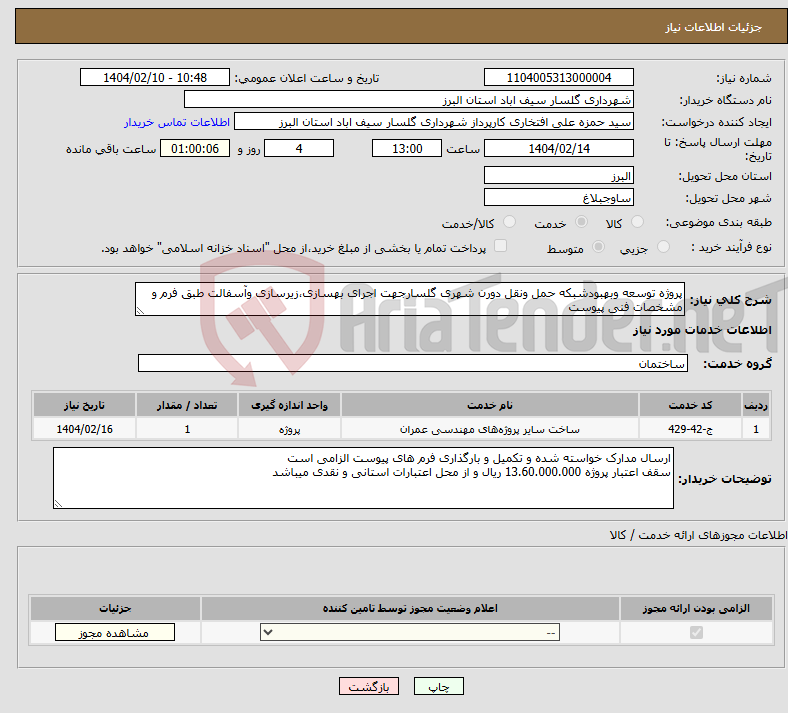Select the جزیی purchase type radio
Image resolution: width=788 pixels, height=713 pixels.
coord(663,247)
